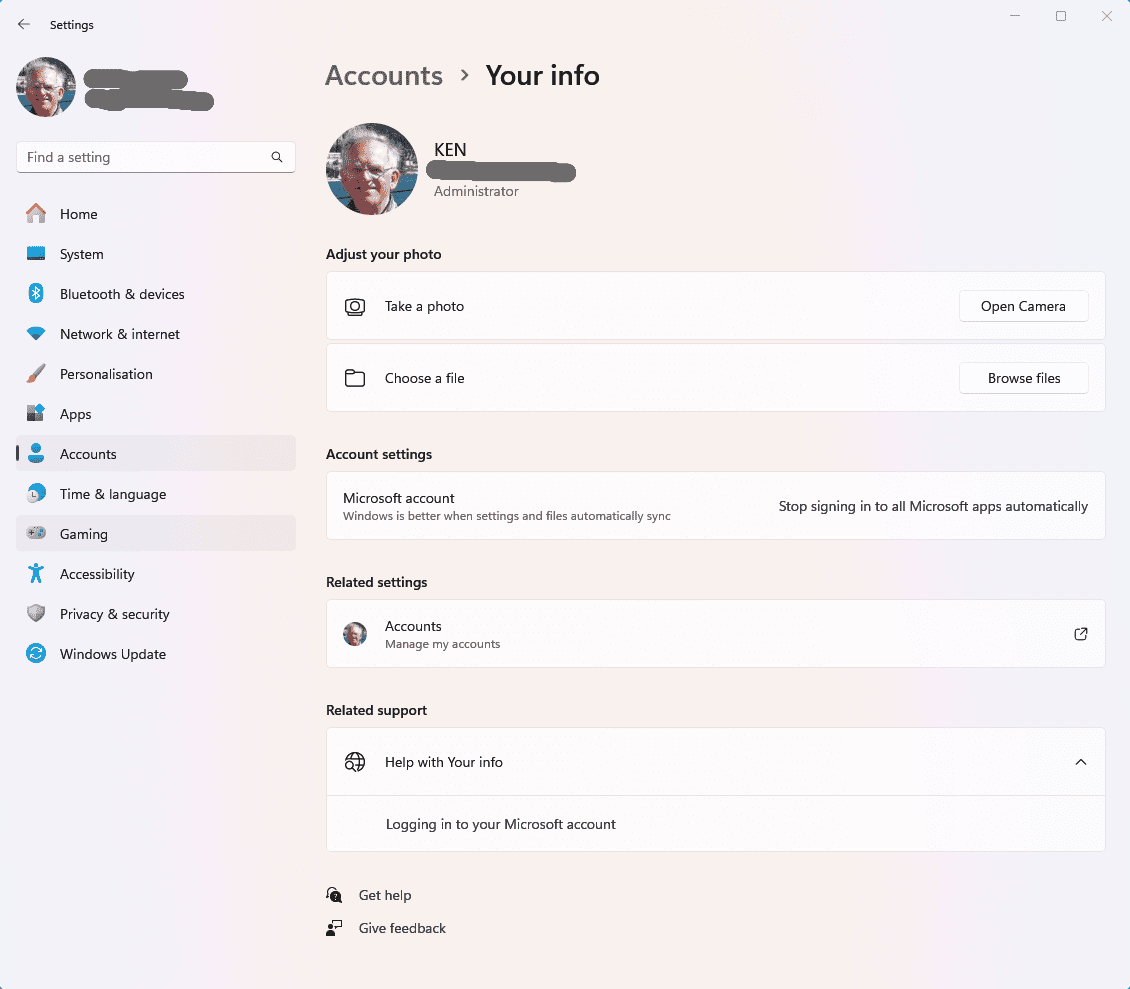This screenshot has height=989, width=1130.
Task: Open the Gaming settings page
Action: (156, 533)
